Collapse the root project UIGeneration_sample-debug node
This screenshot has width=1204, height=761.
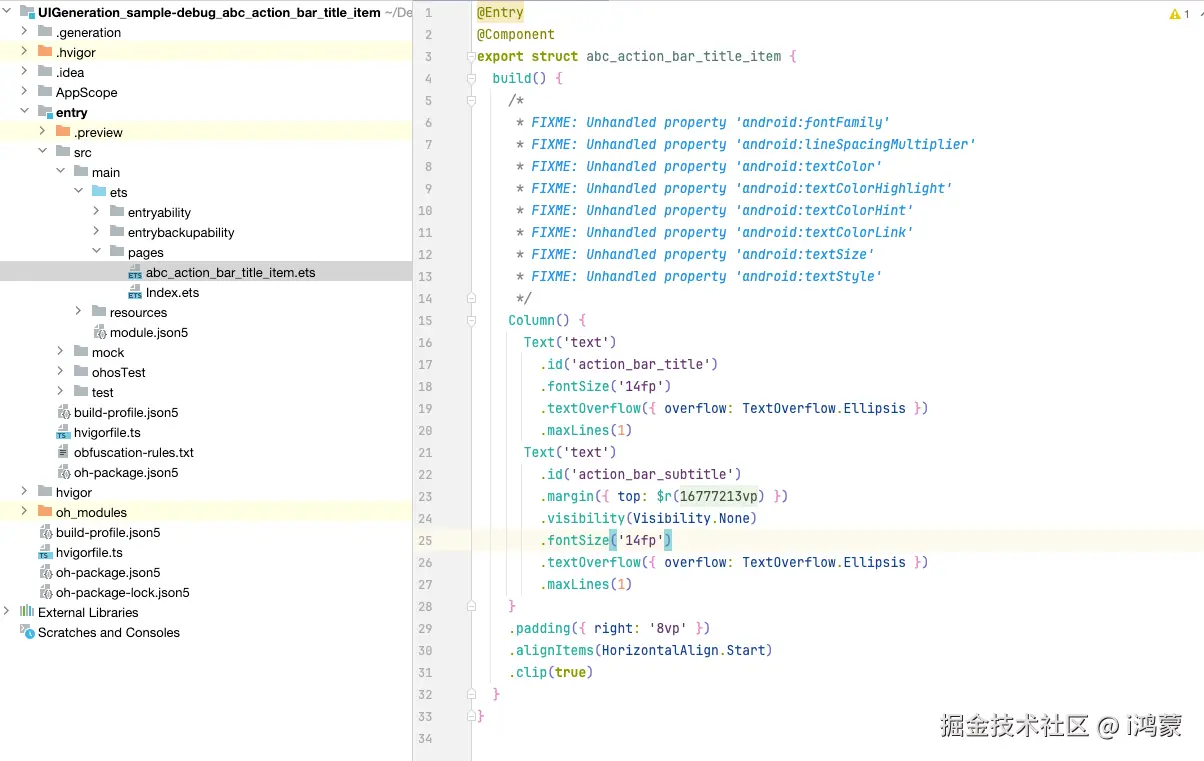tap(8, 12)
